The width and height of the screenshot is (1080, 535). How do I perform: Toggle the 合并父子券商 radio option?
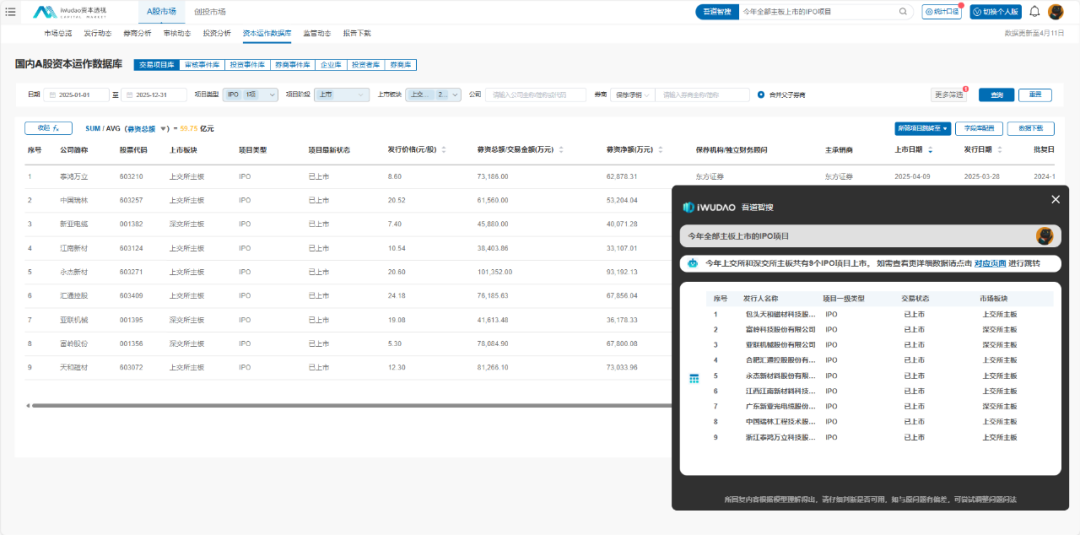click(761, 95)
